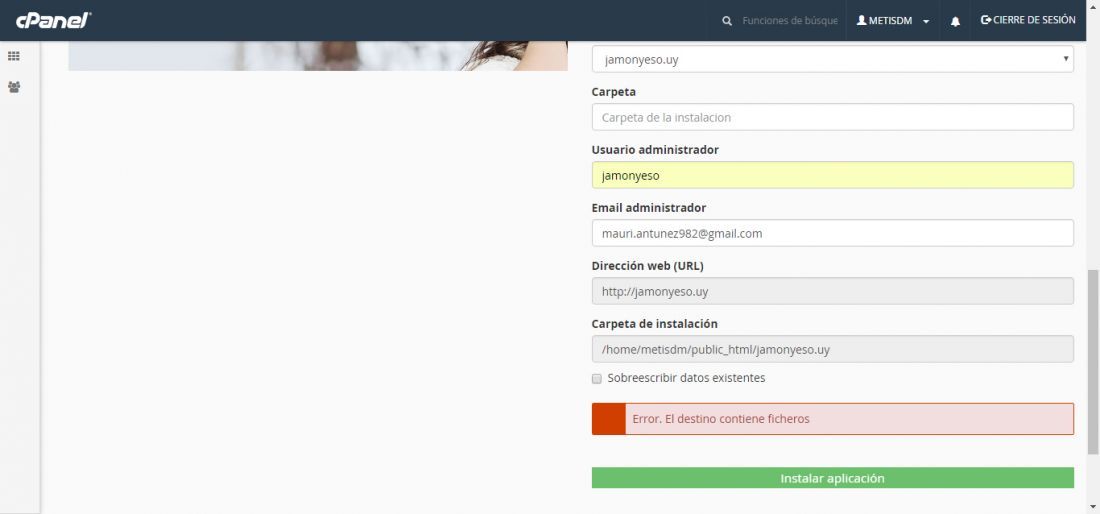The image size is (1100, 514).
Task: Click the Email administrador field
Action: pos(833,234)
